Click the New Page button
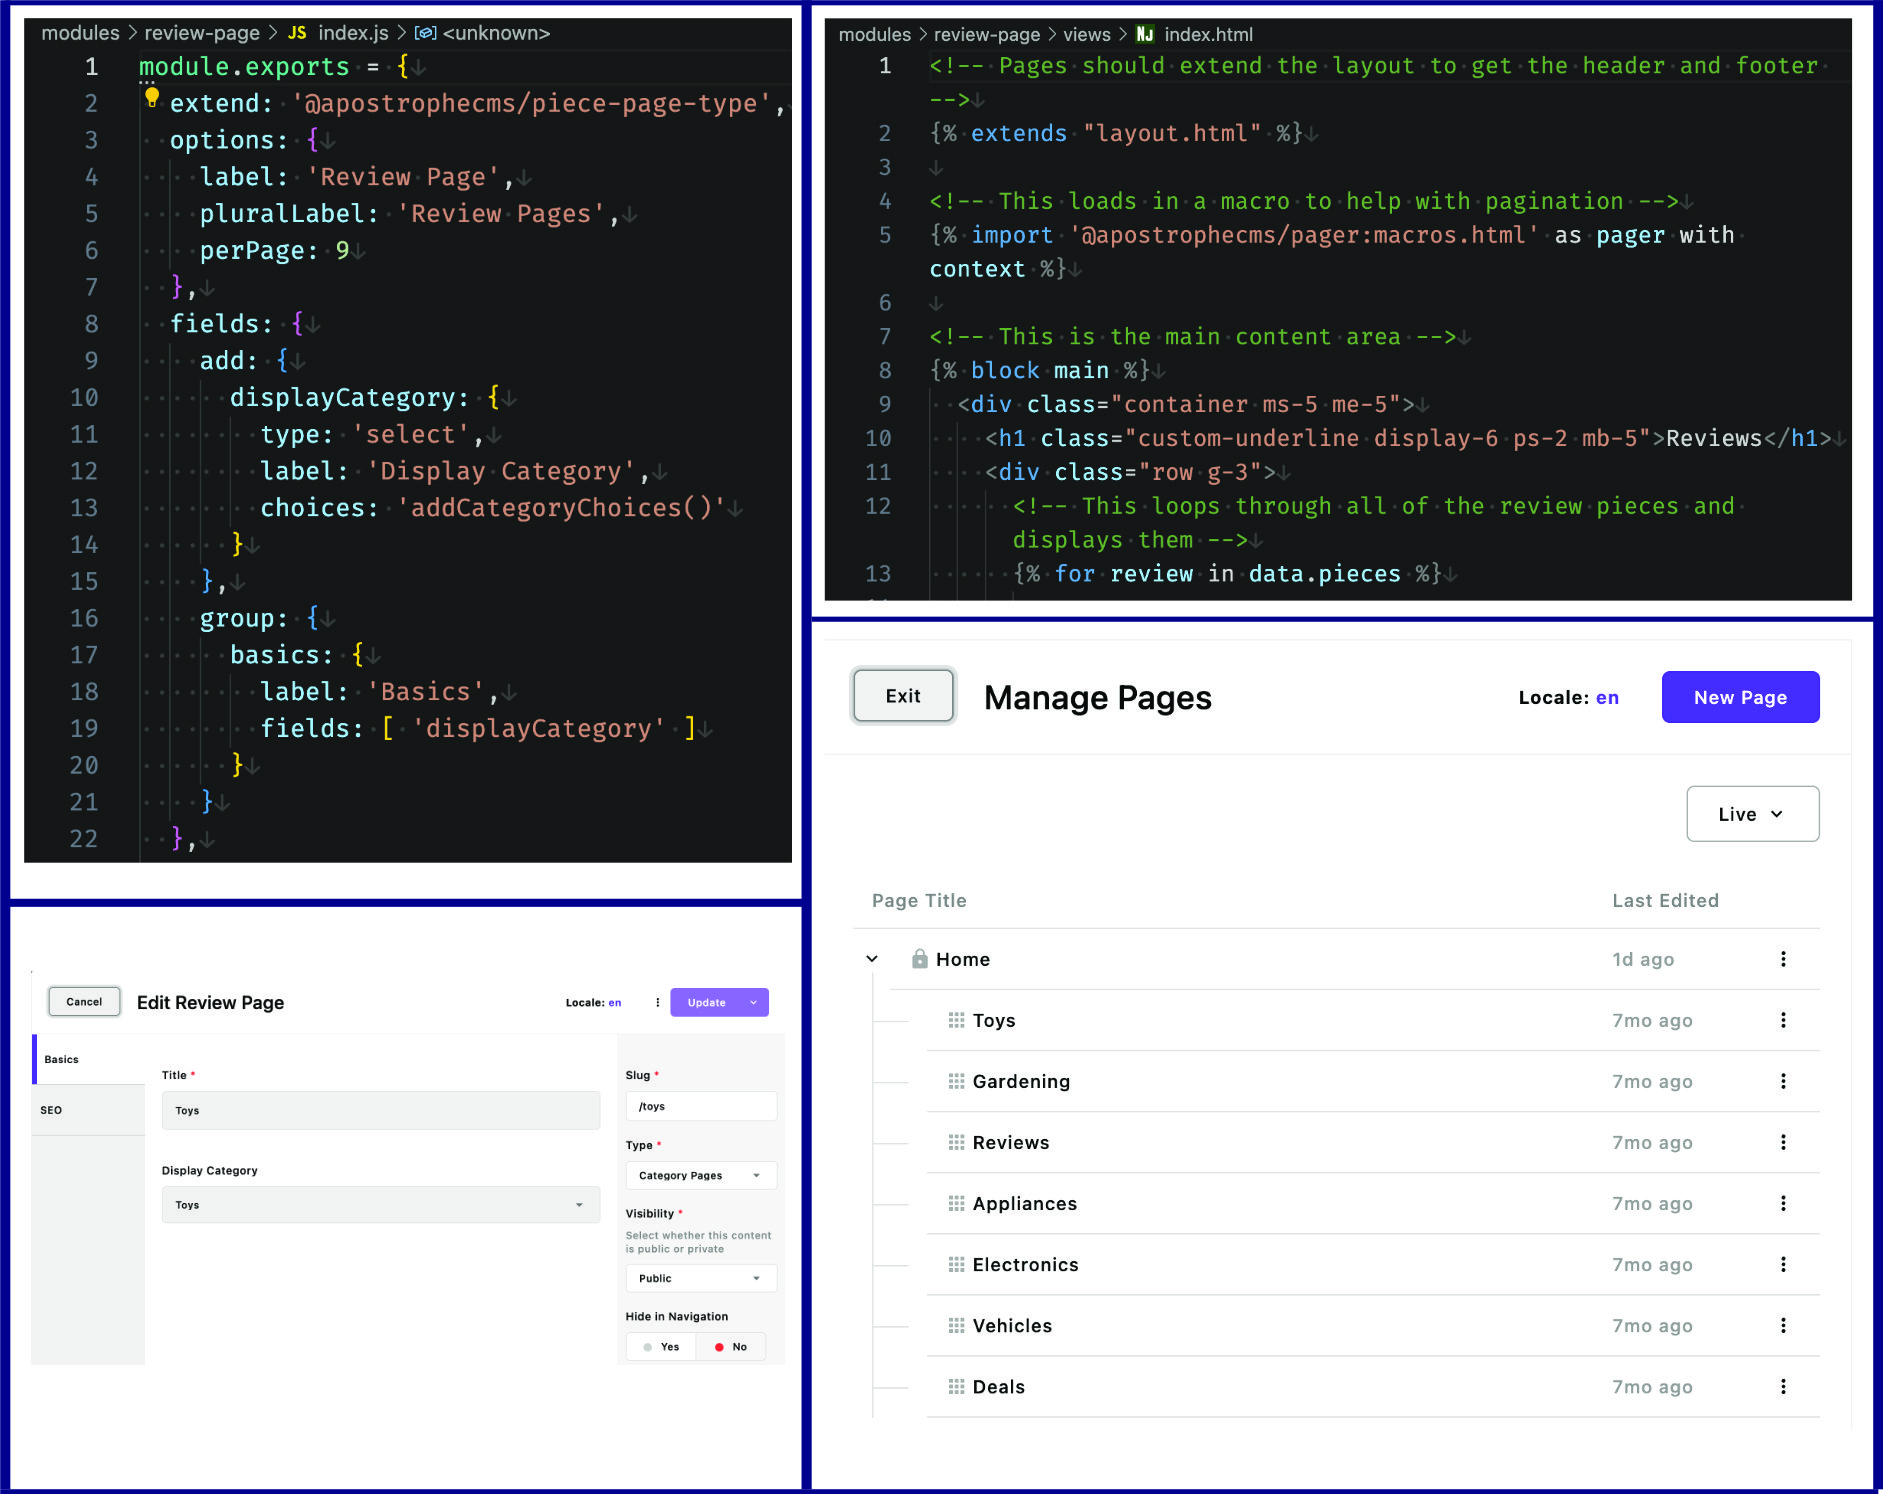 point(1740,697)
